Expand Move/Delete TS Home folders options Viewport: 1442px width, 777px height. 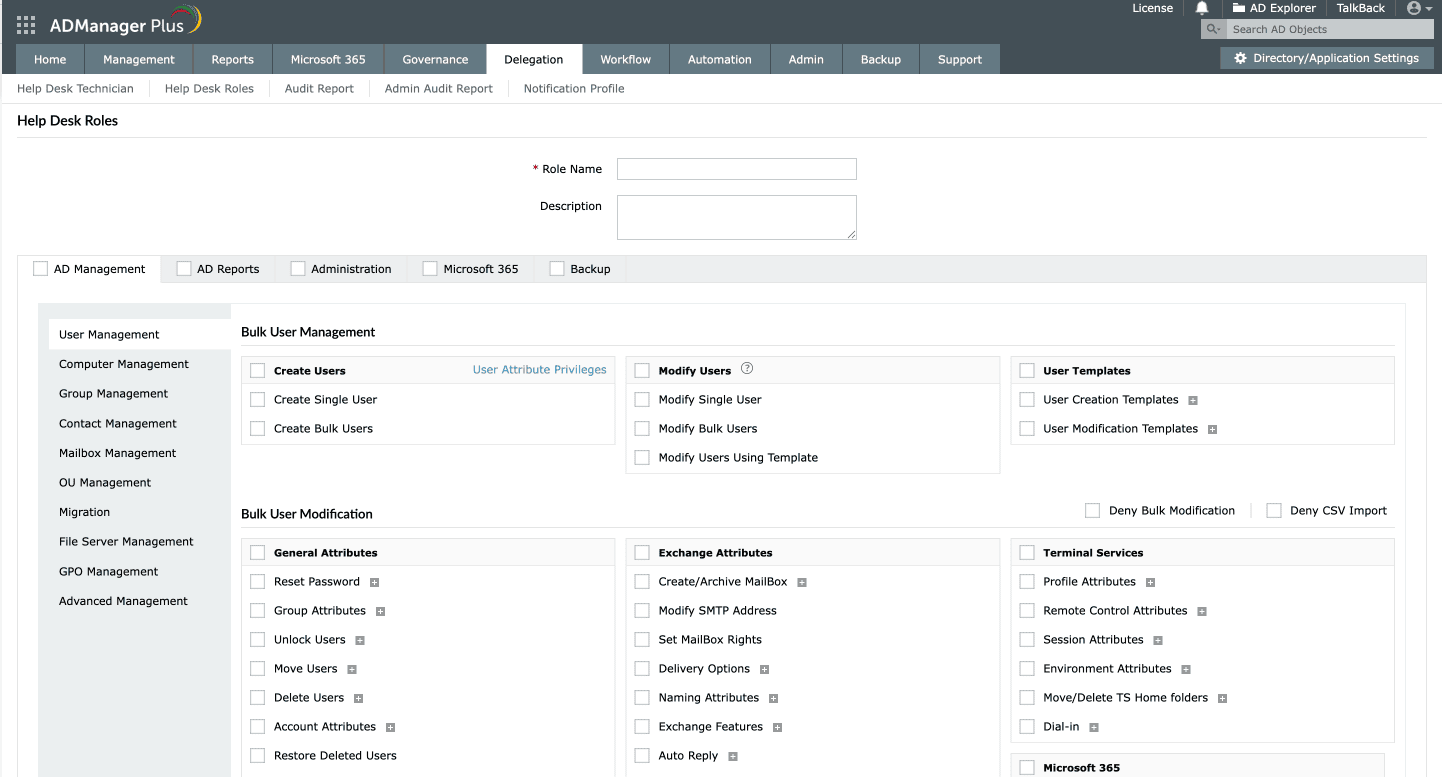(1222, 698)
